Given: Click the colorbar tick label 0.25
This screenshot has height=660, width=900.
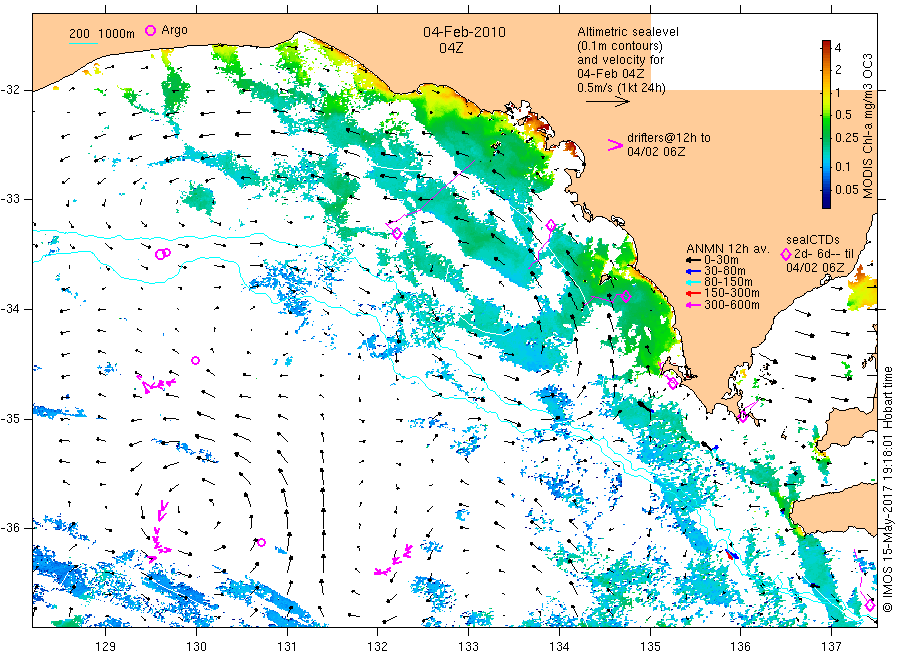Looking at the screenshot, I should 847,138.
